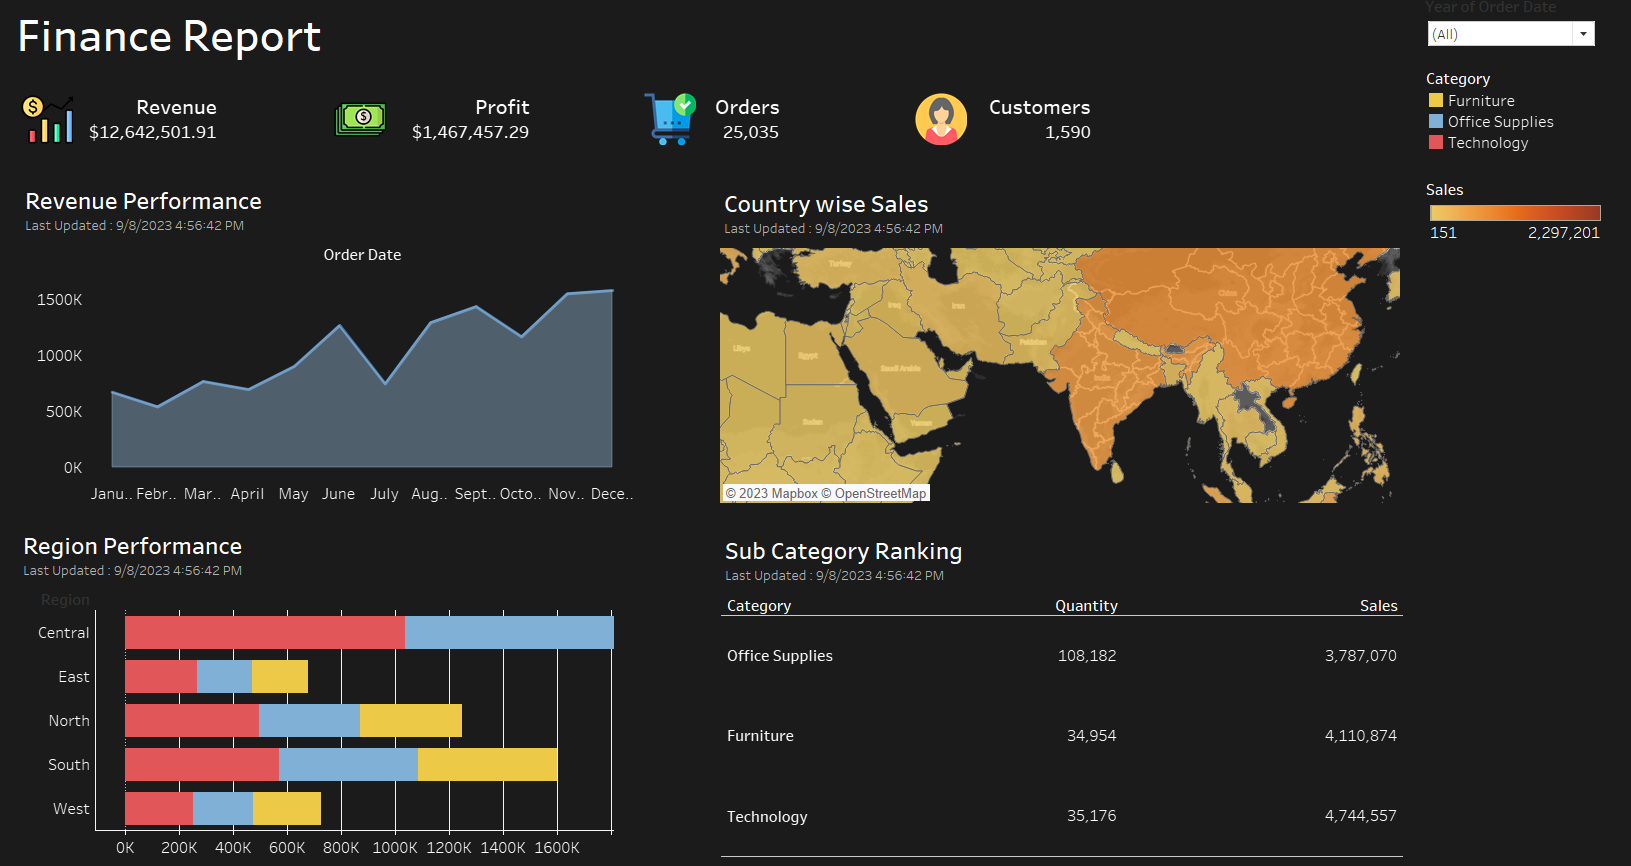The width and height of the screenshot is (1631, 866).
Task: Click the North region blue bar segment
Action: [309, 720]
